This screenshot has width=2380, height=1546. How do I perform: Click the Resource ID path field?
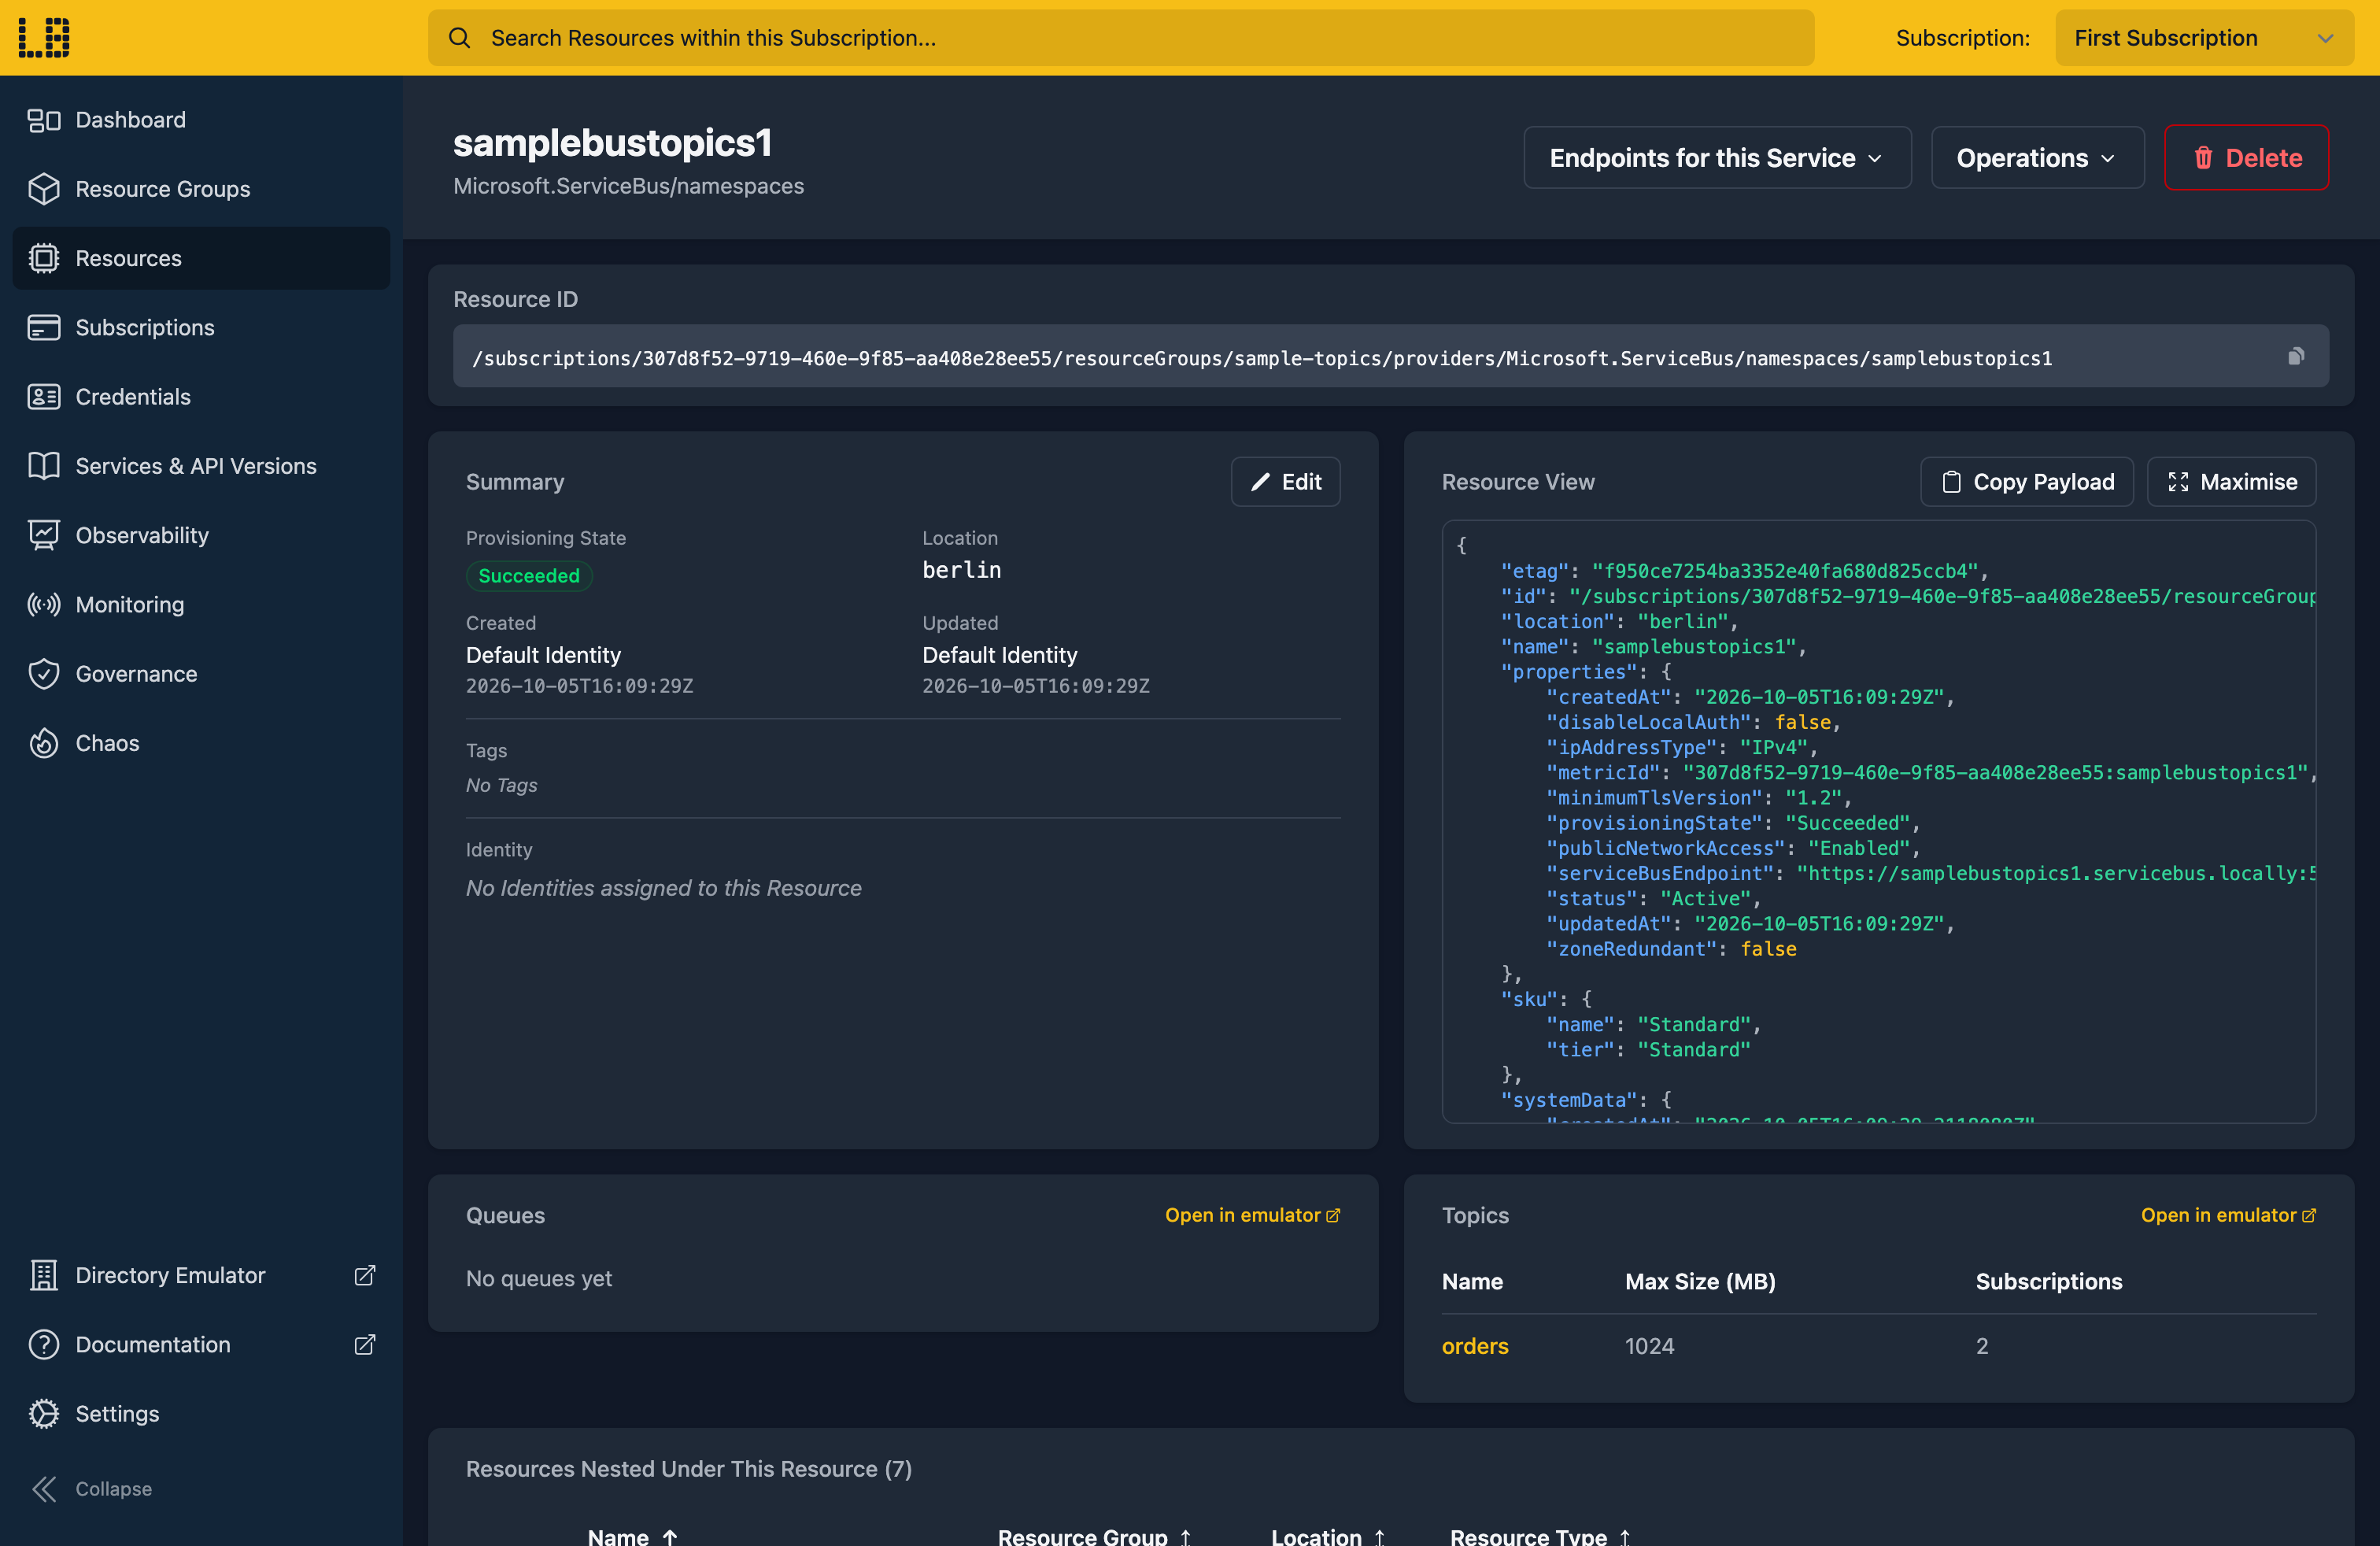click(1390, 356)
